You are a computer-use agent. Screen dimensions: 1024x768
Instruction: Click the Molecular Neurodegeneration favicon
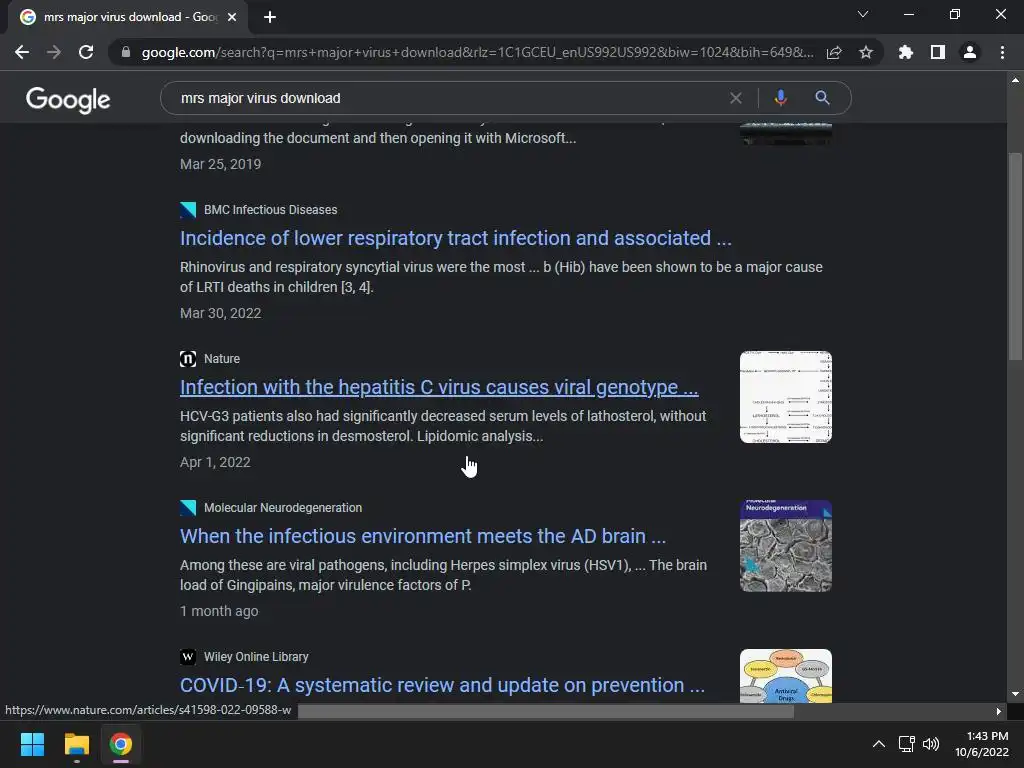pyautogui.click(x=188, y=507)
